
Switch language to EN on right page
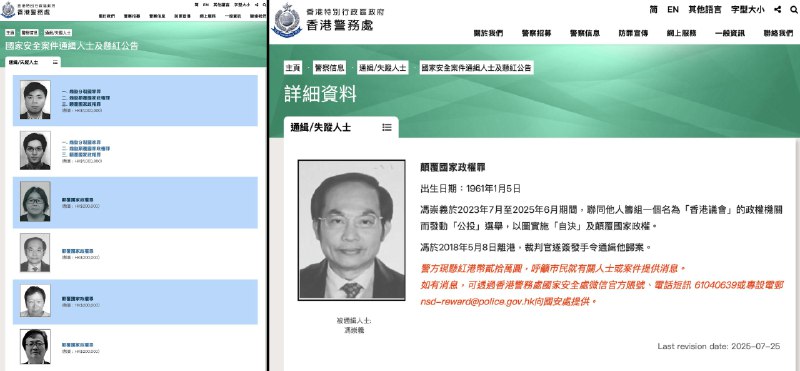click(673, 9)
